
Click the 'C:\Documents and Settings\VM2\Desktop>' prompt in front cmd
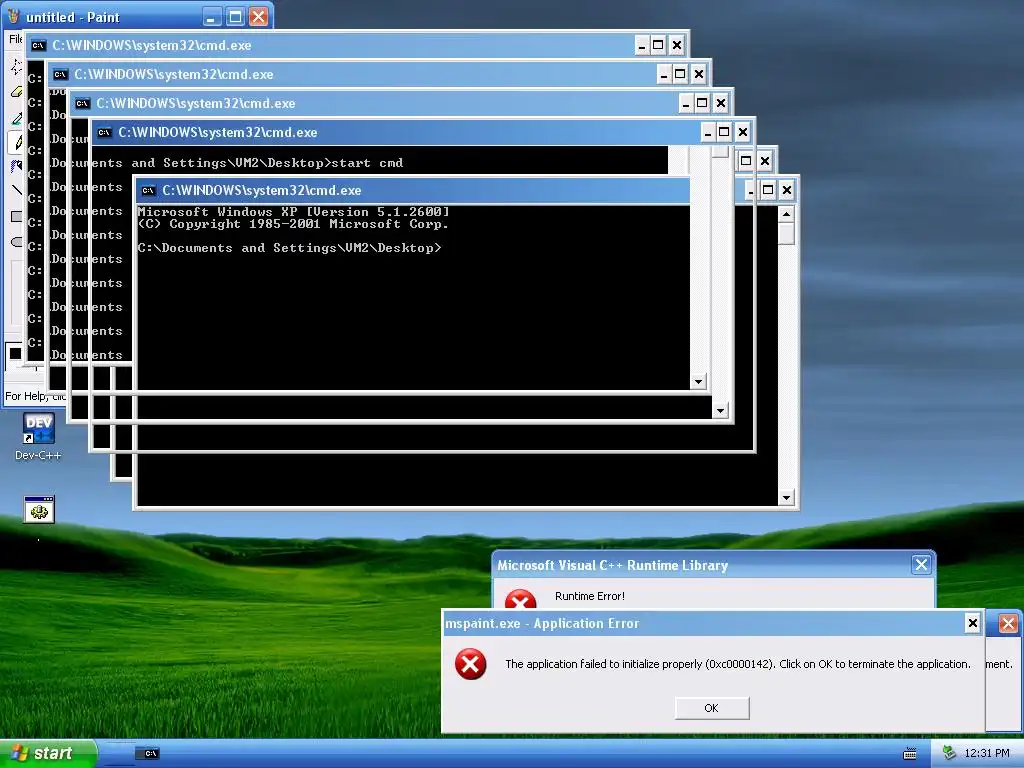tap(289, 248)
